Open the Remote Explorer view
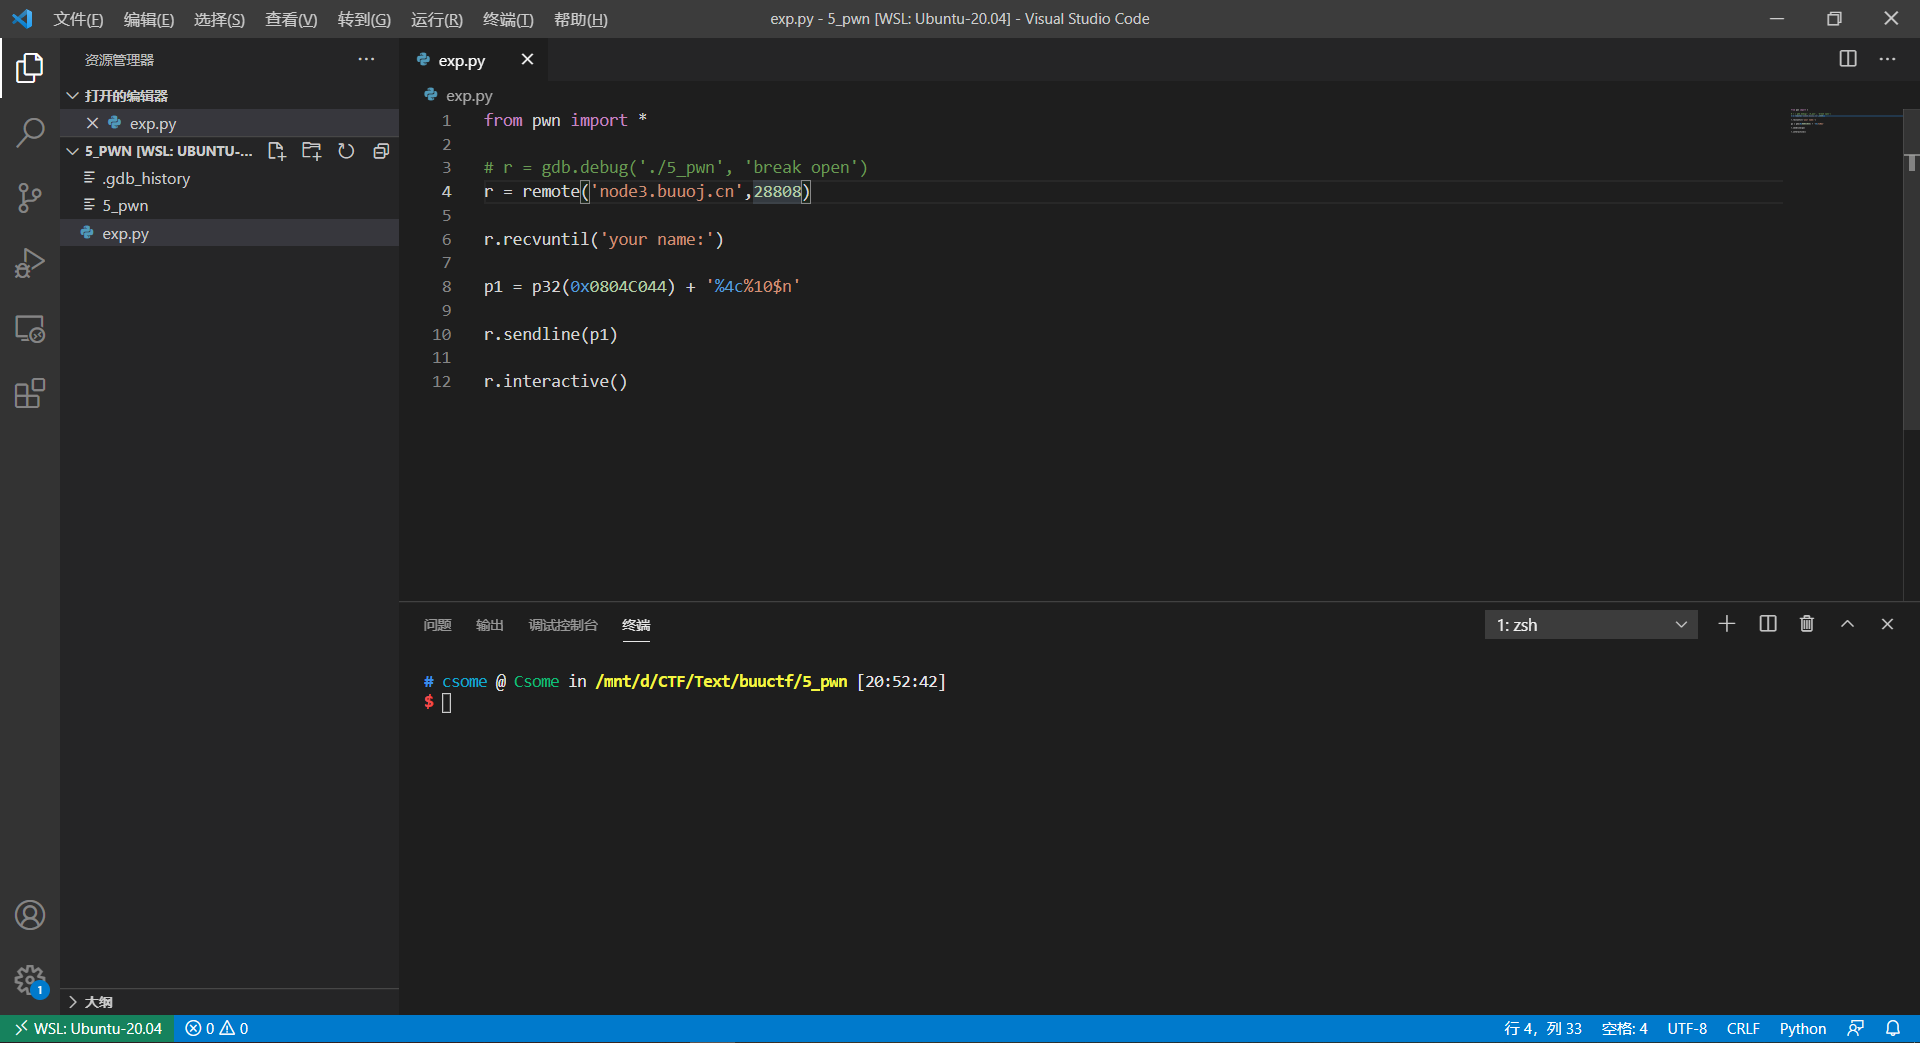Image resolution: width=1920 pixels, height=1043 pixels. 30,329
